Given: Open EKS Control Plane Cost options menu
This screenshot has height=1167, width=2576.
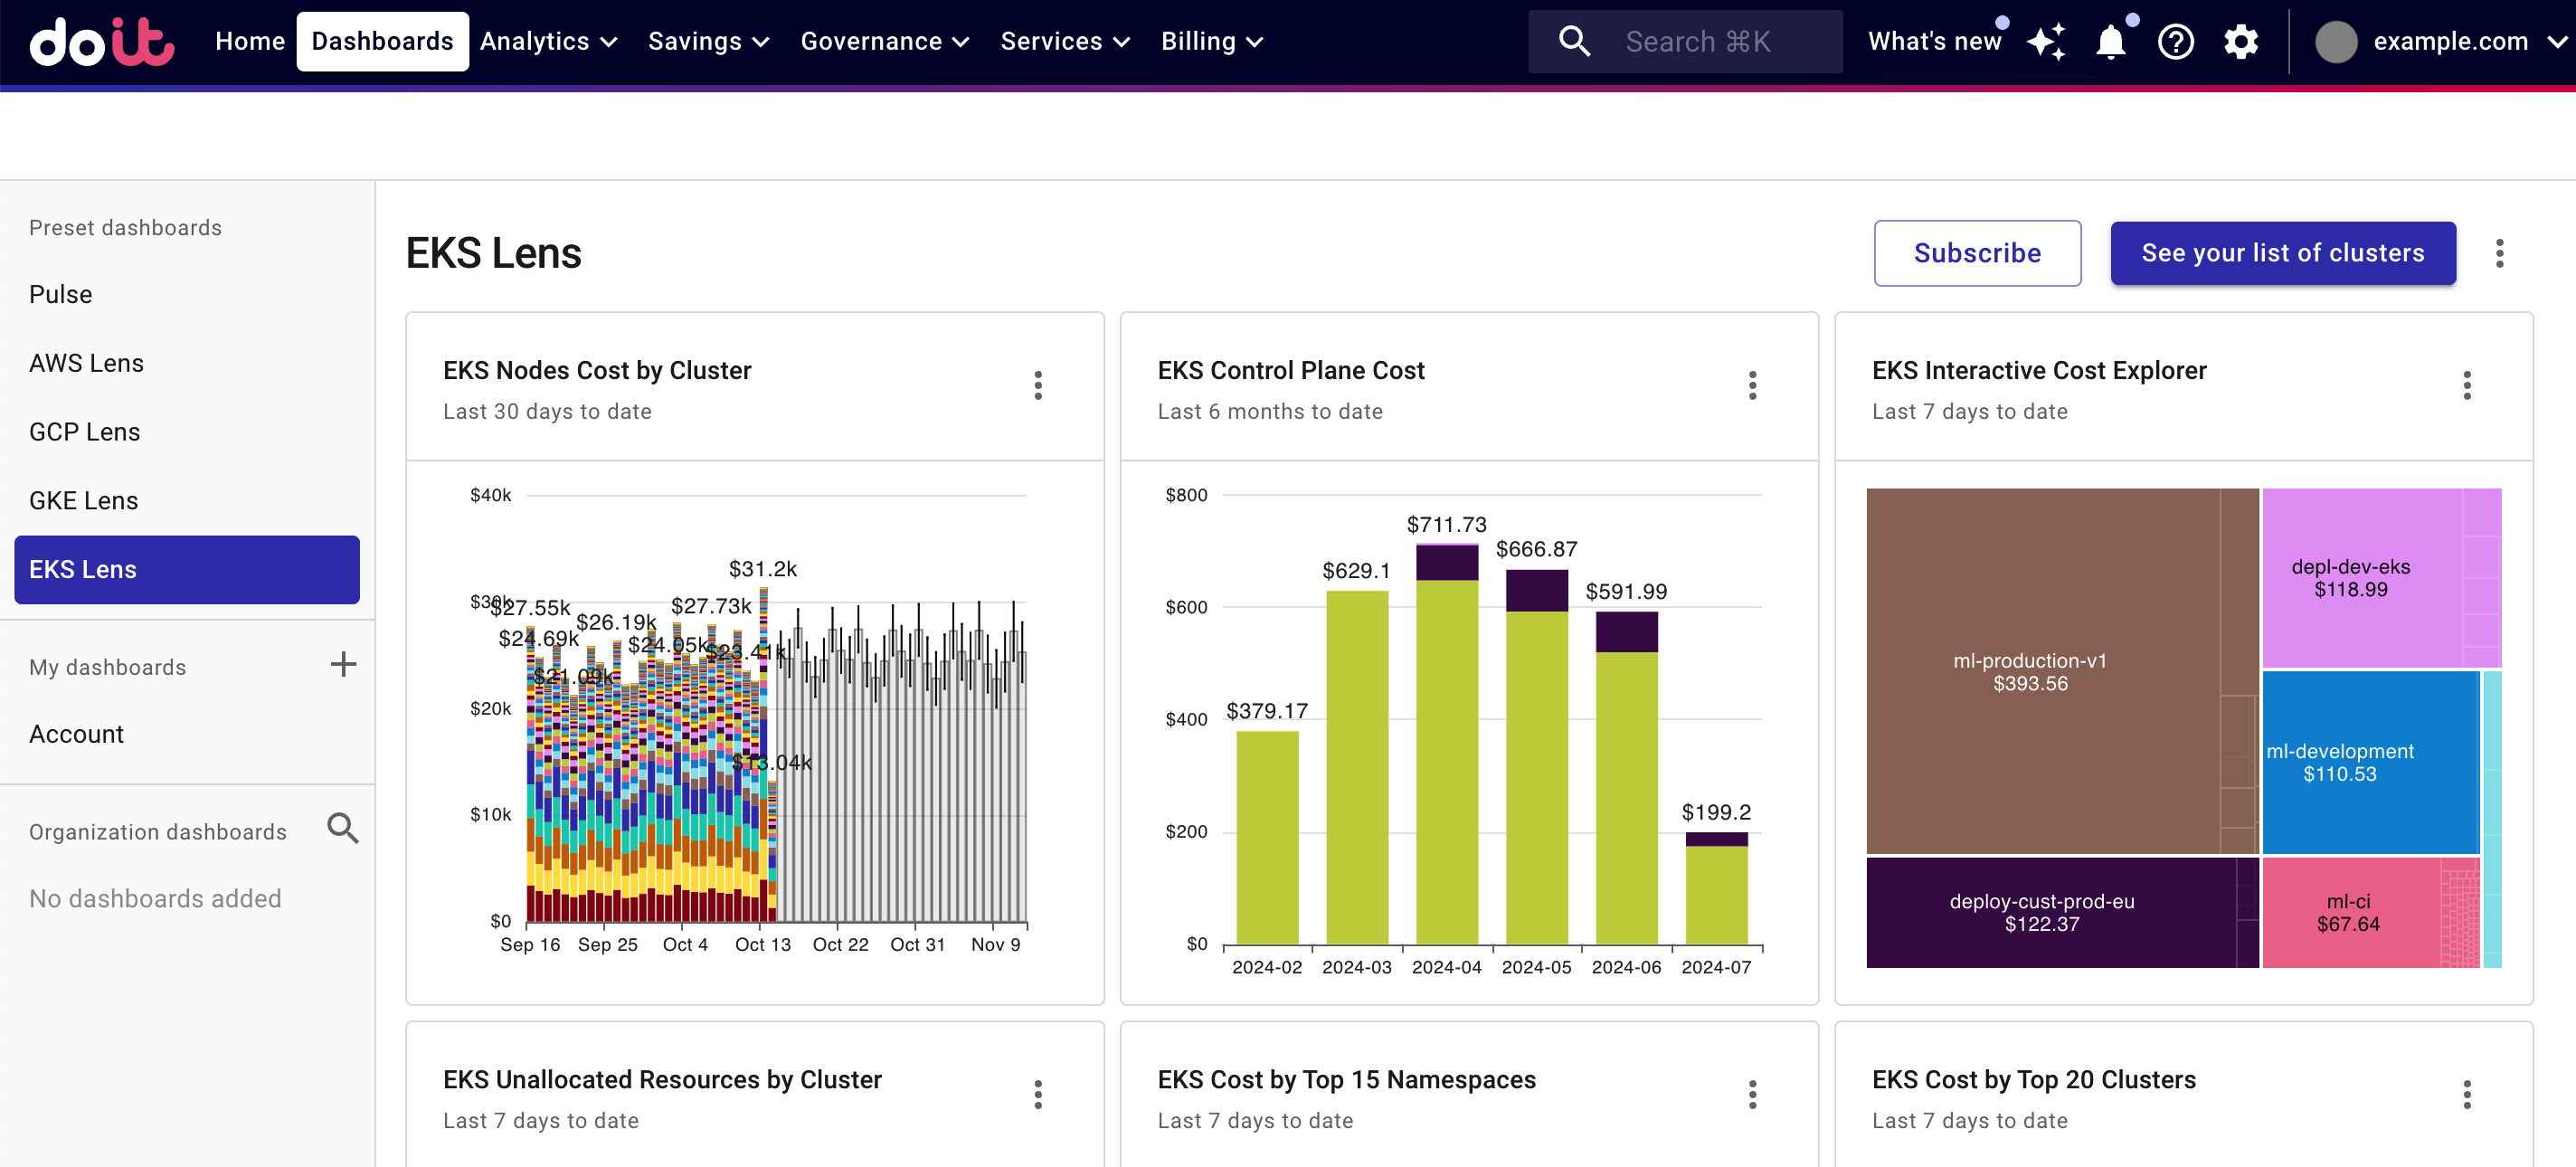Looking at the screenshot, I should pyautogui.click(x=1752, y=385).
